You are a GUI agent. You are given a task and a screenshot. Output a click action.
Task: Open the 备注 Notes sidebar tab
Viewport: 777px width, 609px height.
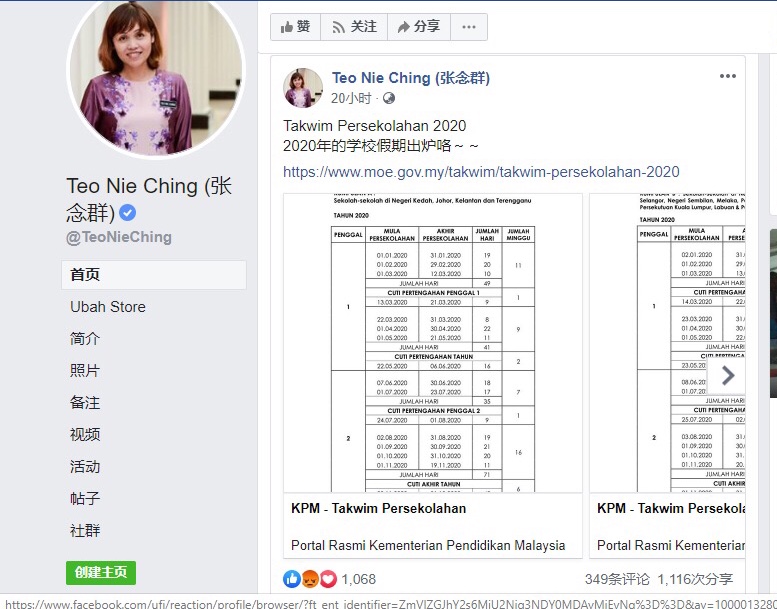(x=85, y=403)
